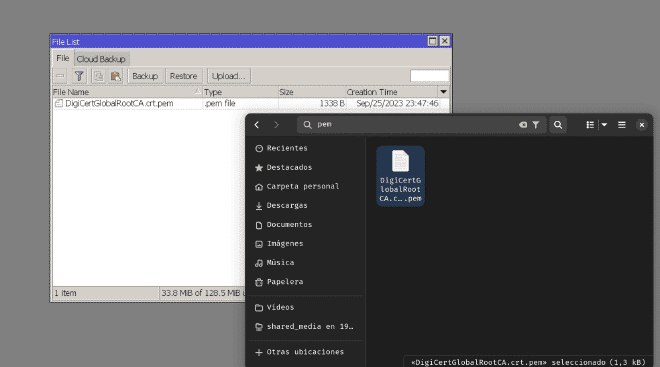Sort by the Type column header
This screenshot has width=660, height=367.
coord(240,92)
